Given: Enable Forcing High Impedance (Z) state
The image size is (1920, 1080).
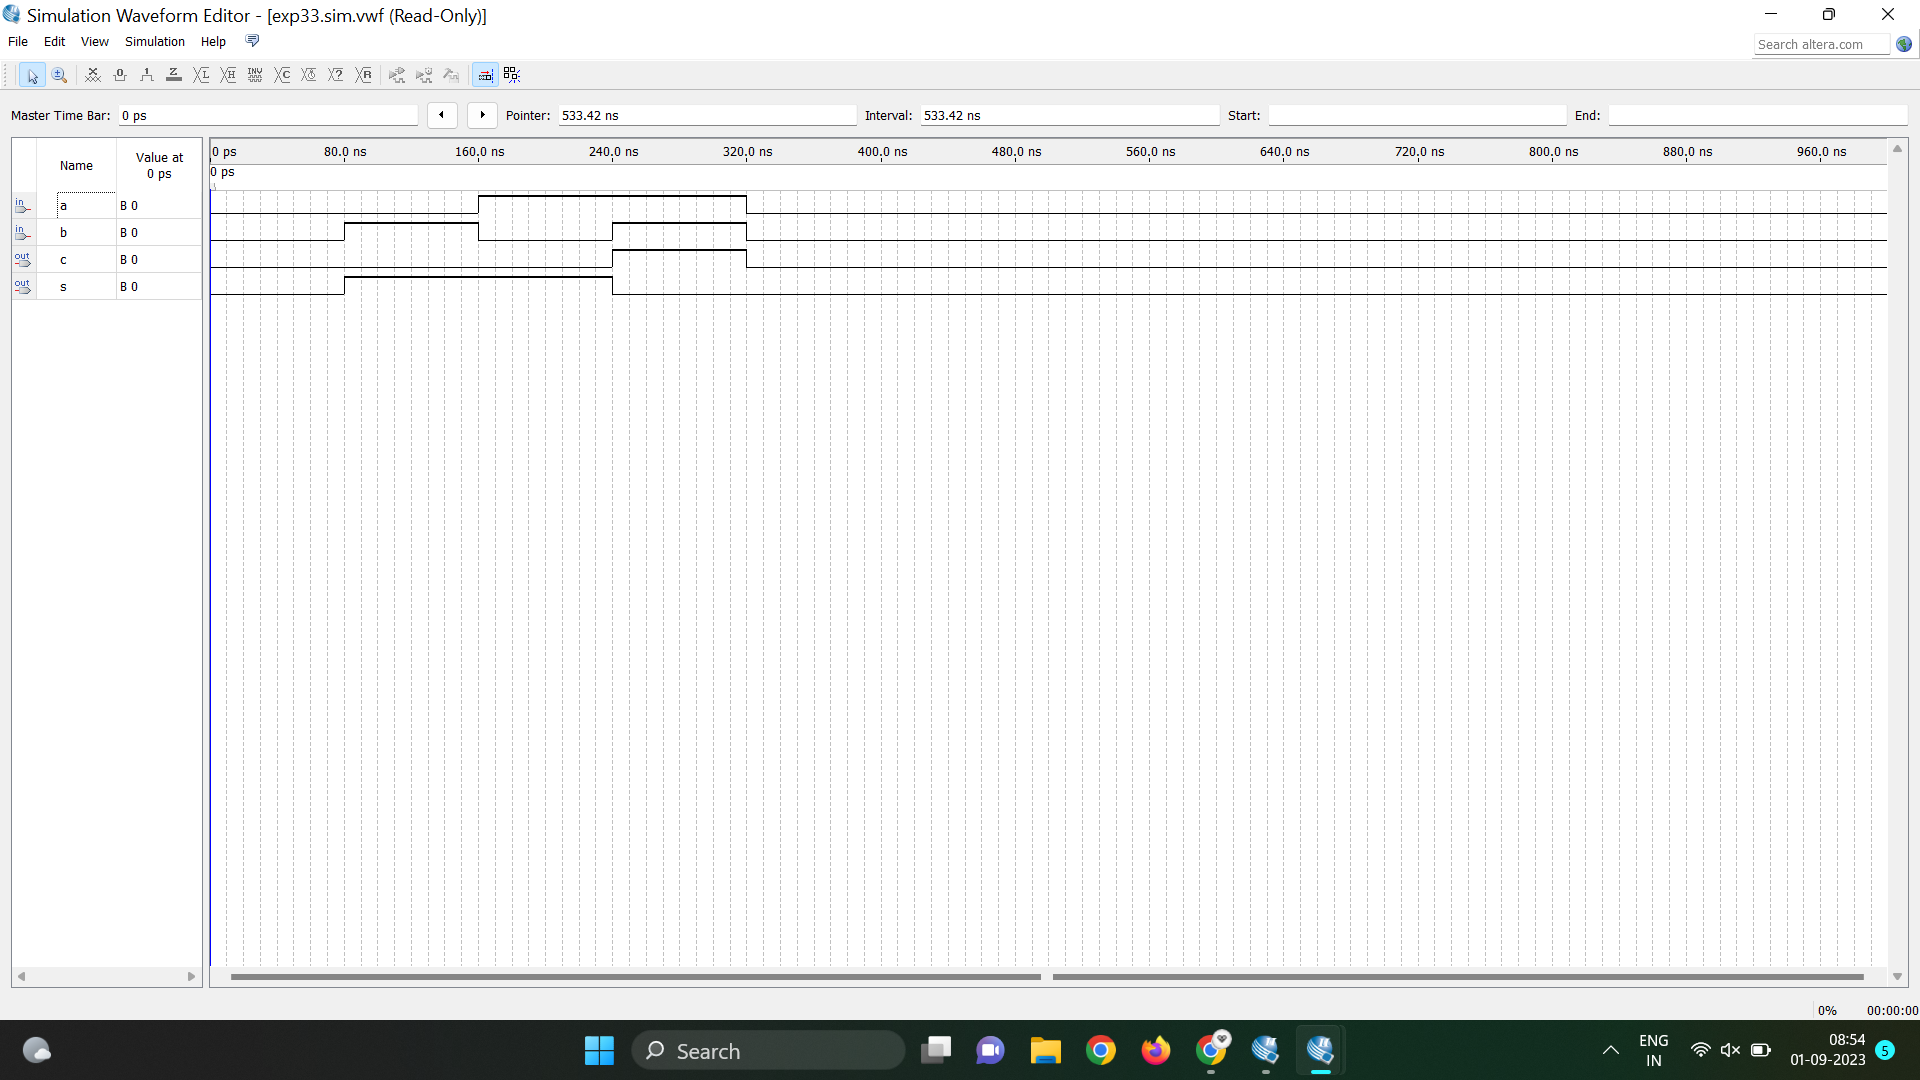Looking at the screenshot, I should coord(174,75).
